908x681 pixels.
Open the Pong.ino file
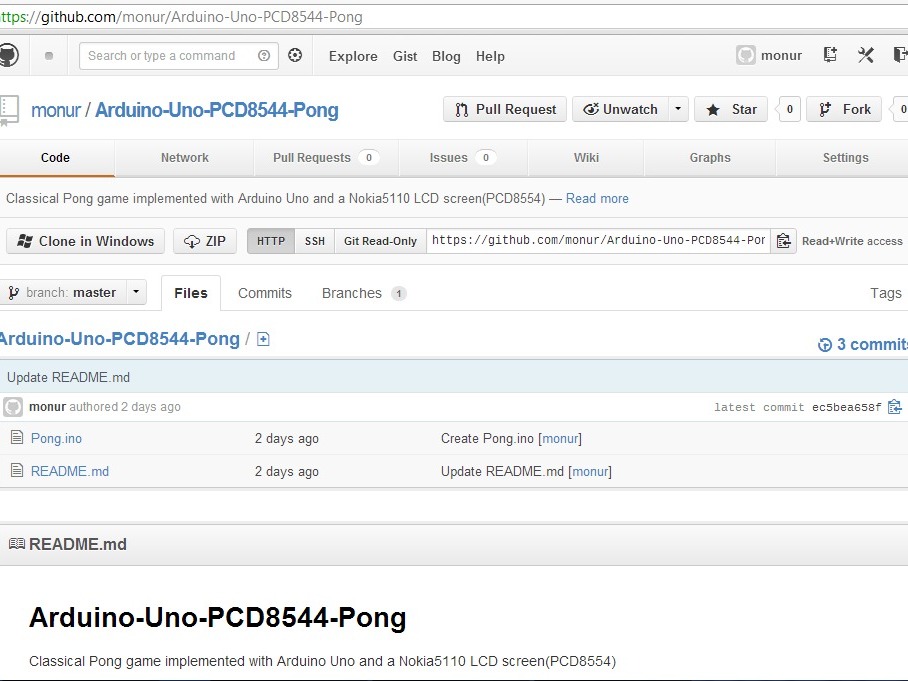pyautogui.click(x=56, y=438)
